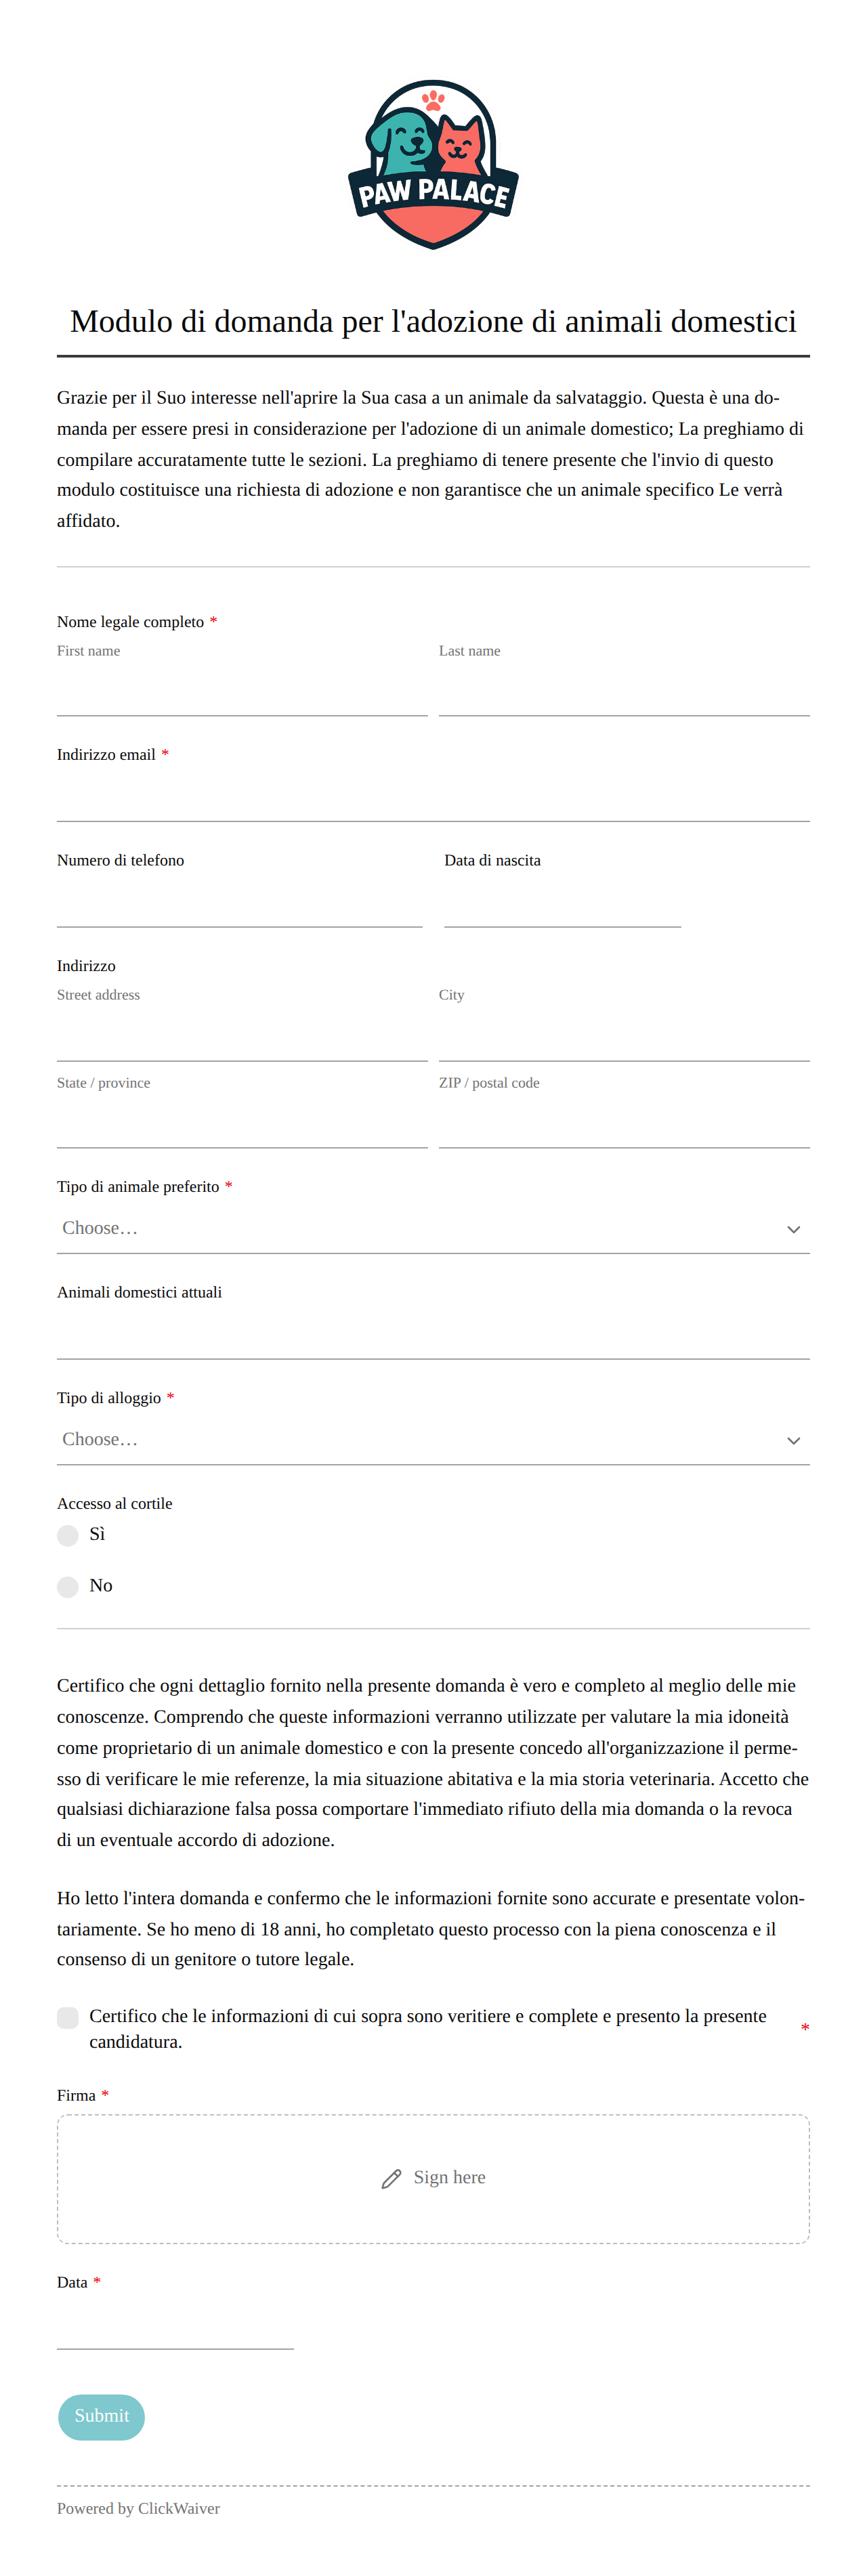Click the Sign here signature area
867x2576 pixels.
tap(433, 2178)
